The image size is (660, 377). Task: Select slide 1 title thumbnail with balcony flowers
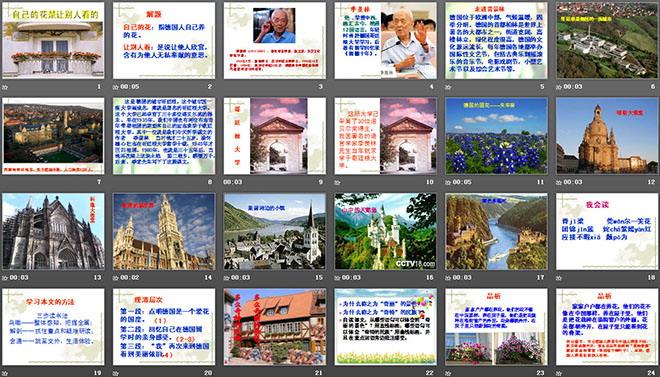tap(53, 40)
